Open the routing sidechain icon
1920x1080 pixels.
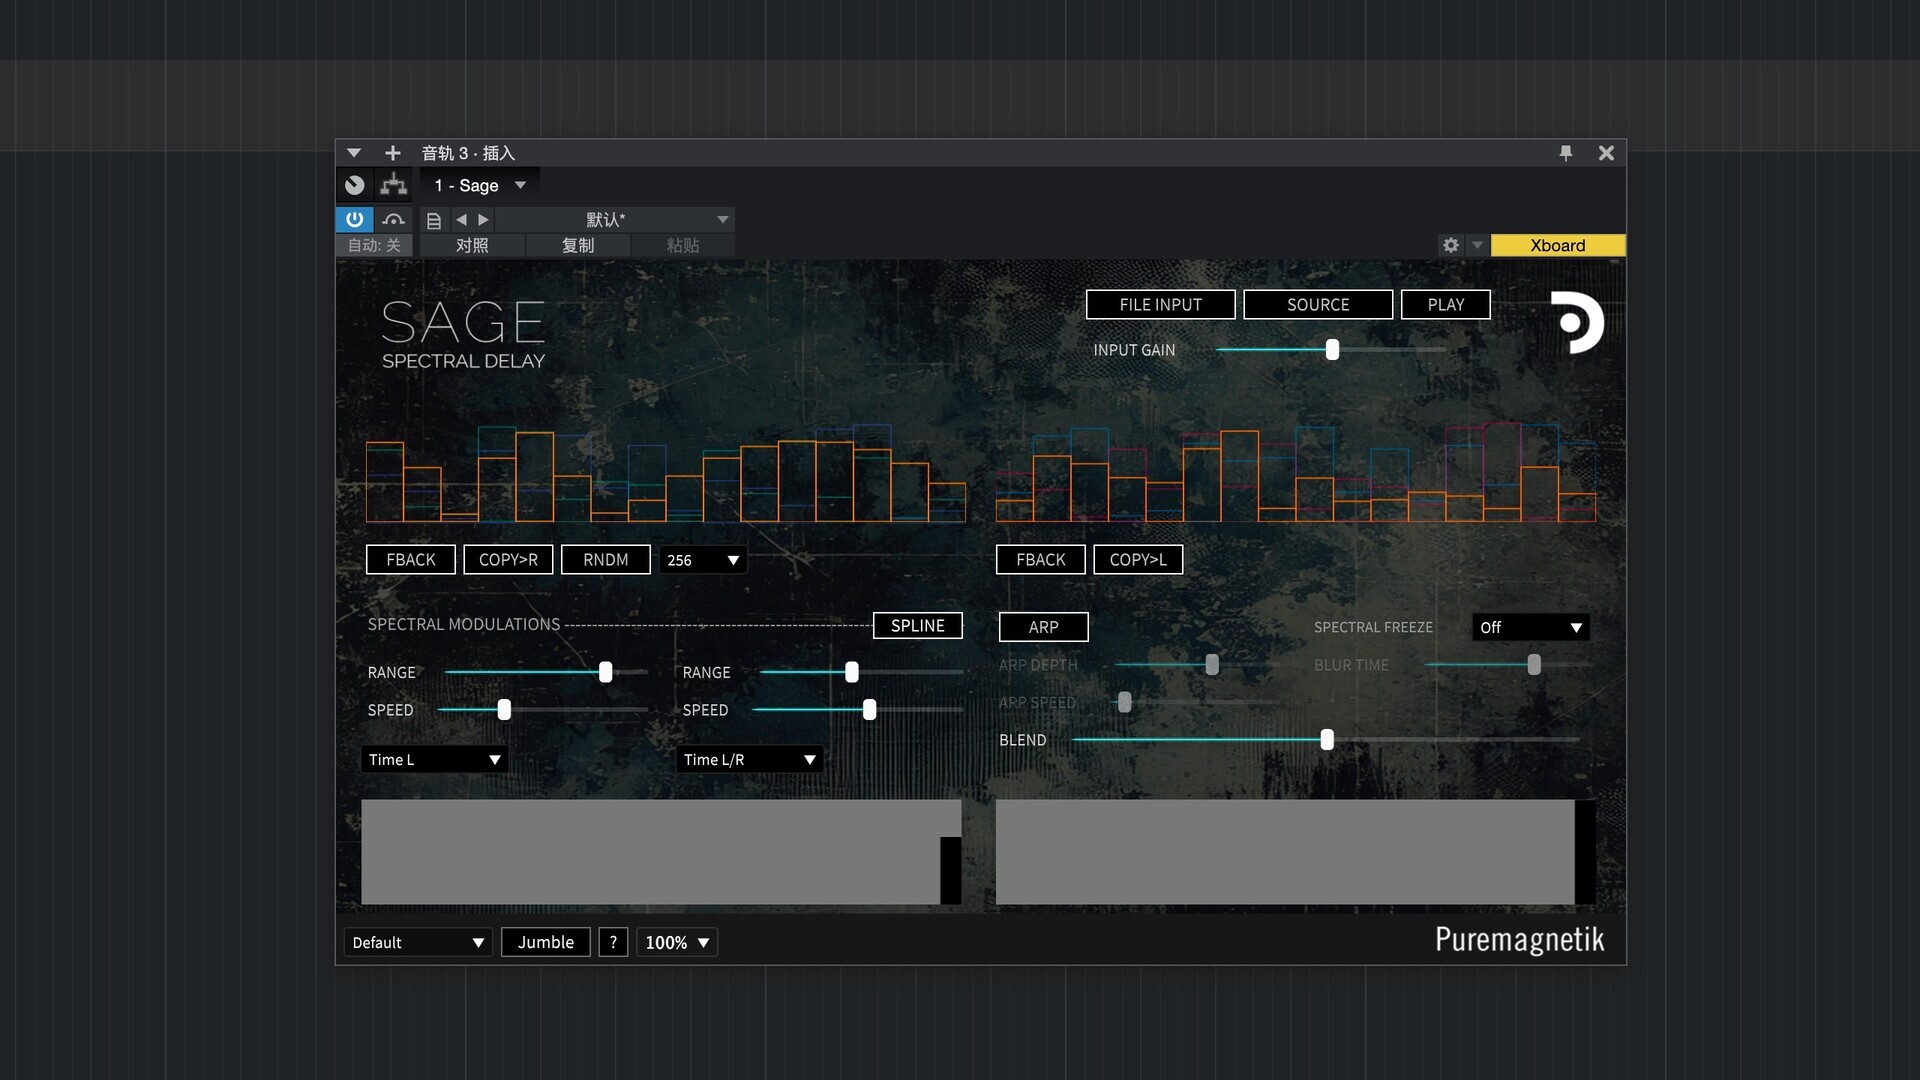pos(393,185)
